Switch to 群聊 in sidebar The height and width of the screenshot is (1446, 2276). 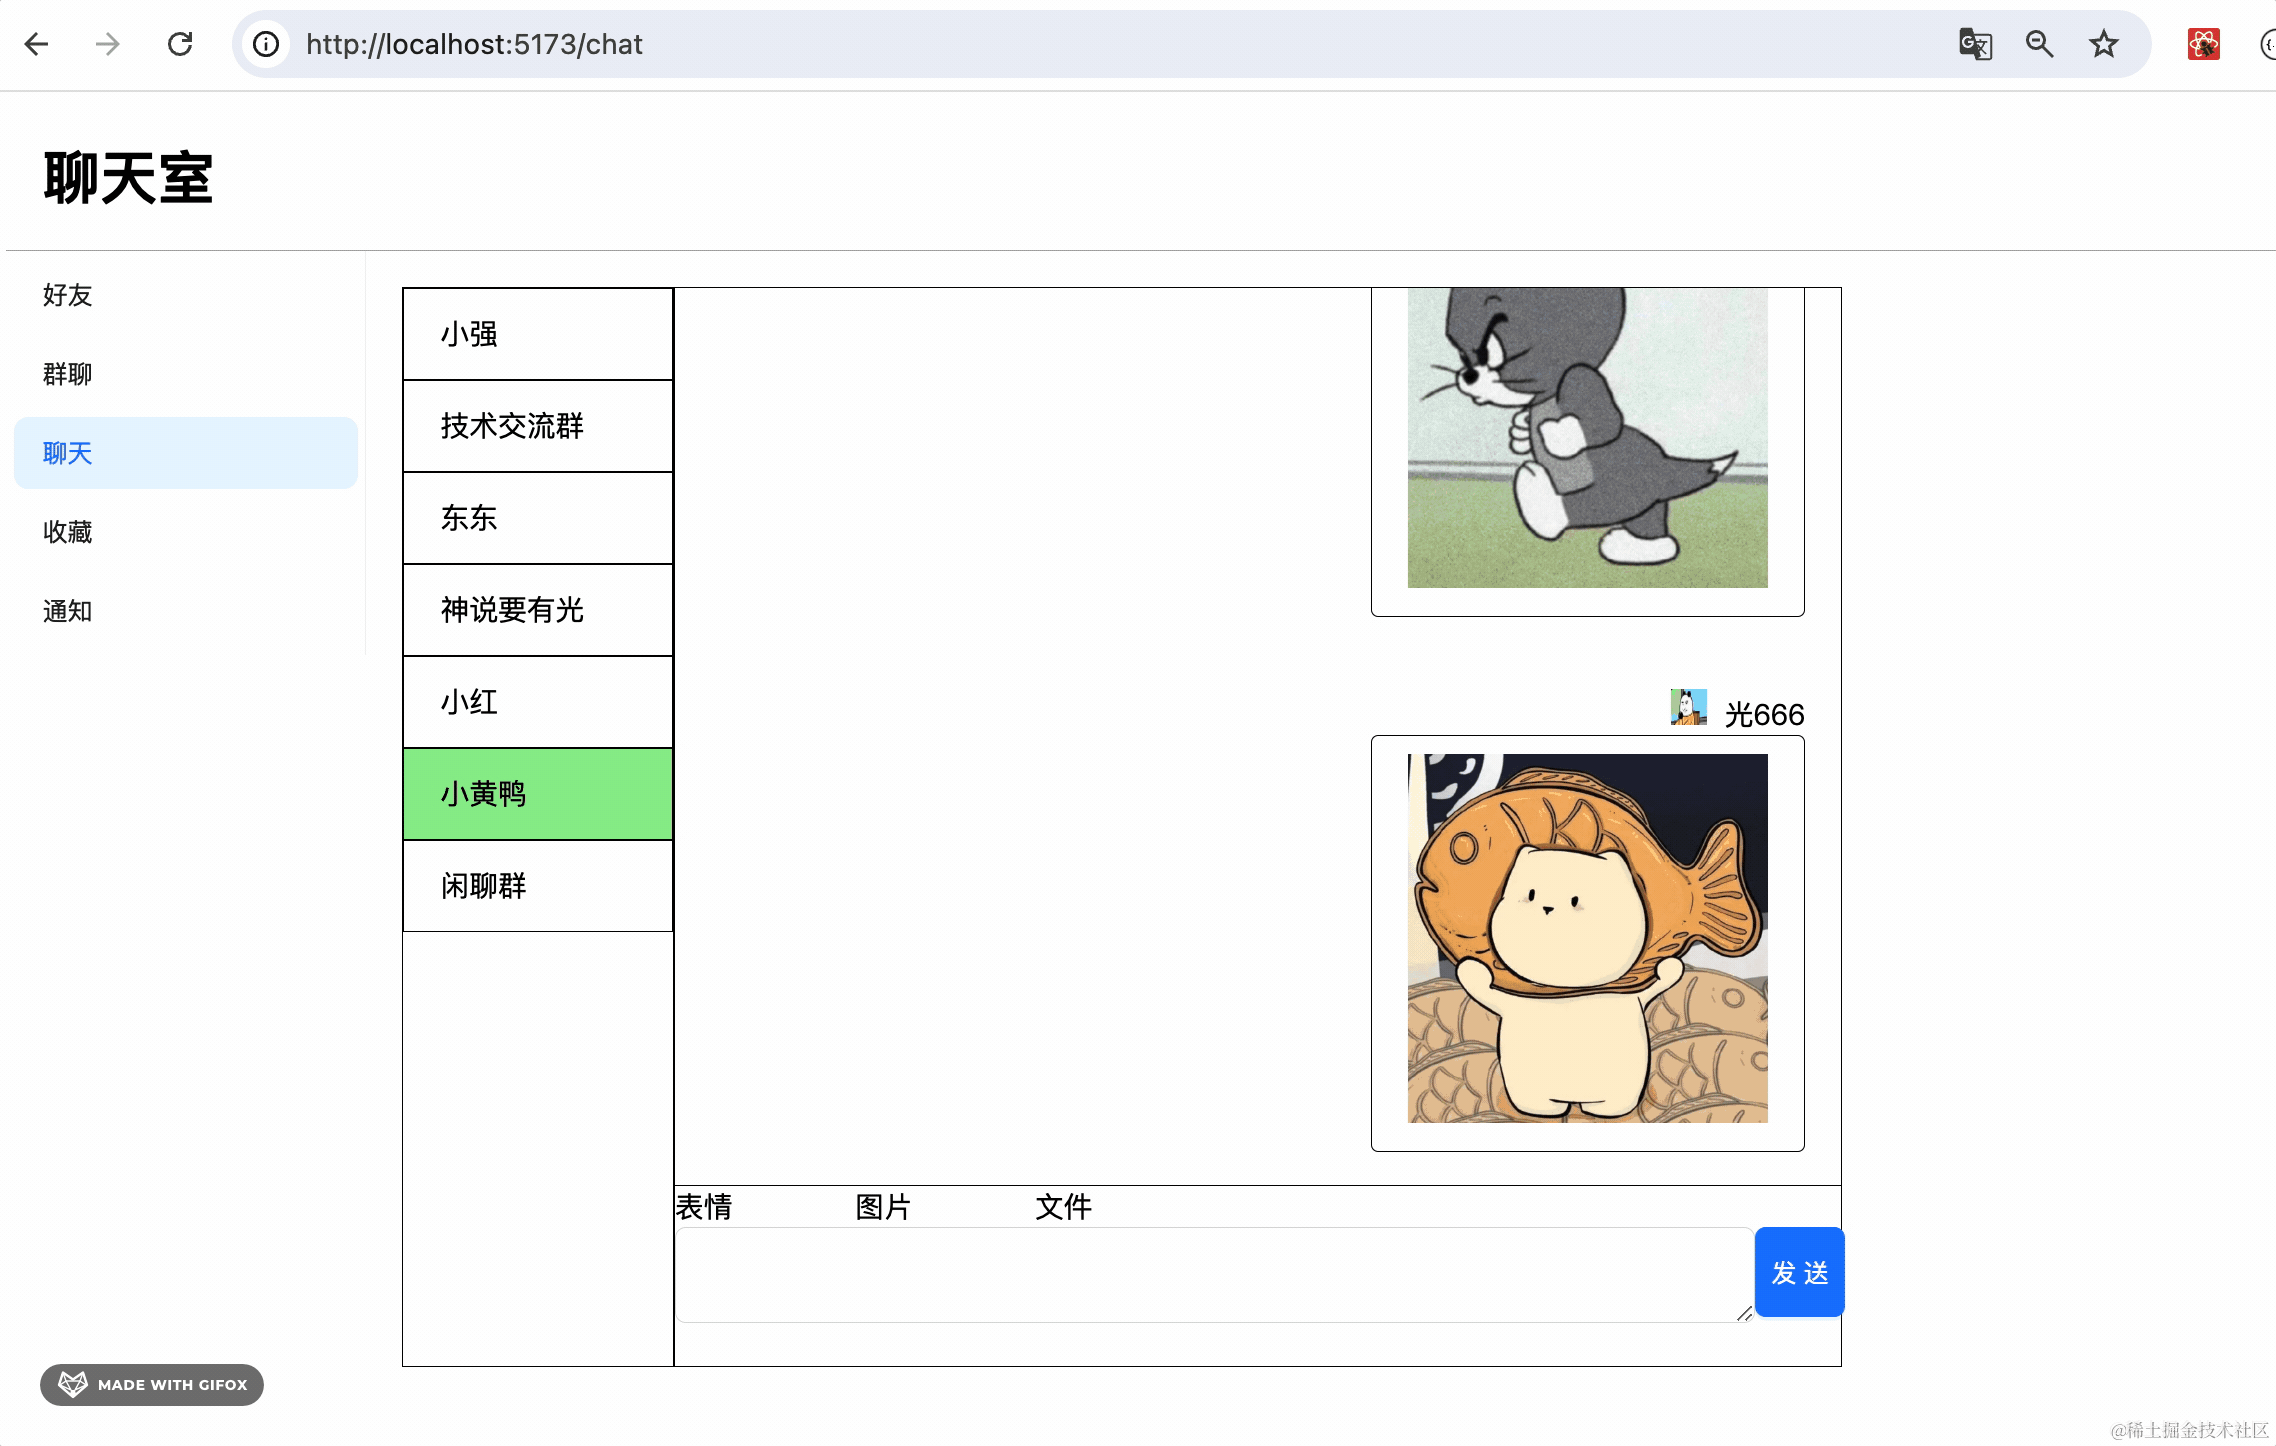tap(68, 374)
